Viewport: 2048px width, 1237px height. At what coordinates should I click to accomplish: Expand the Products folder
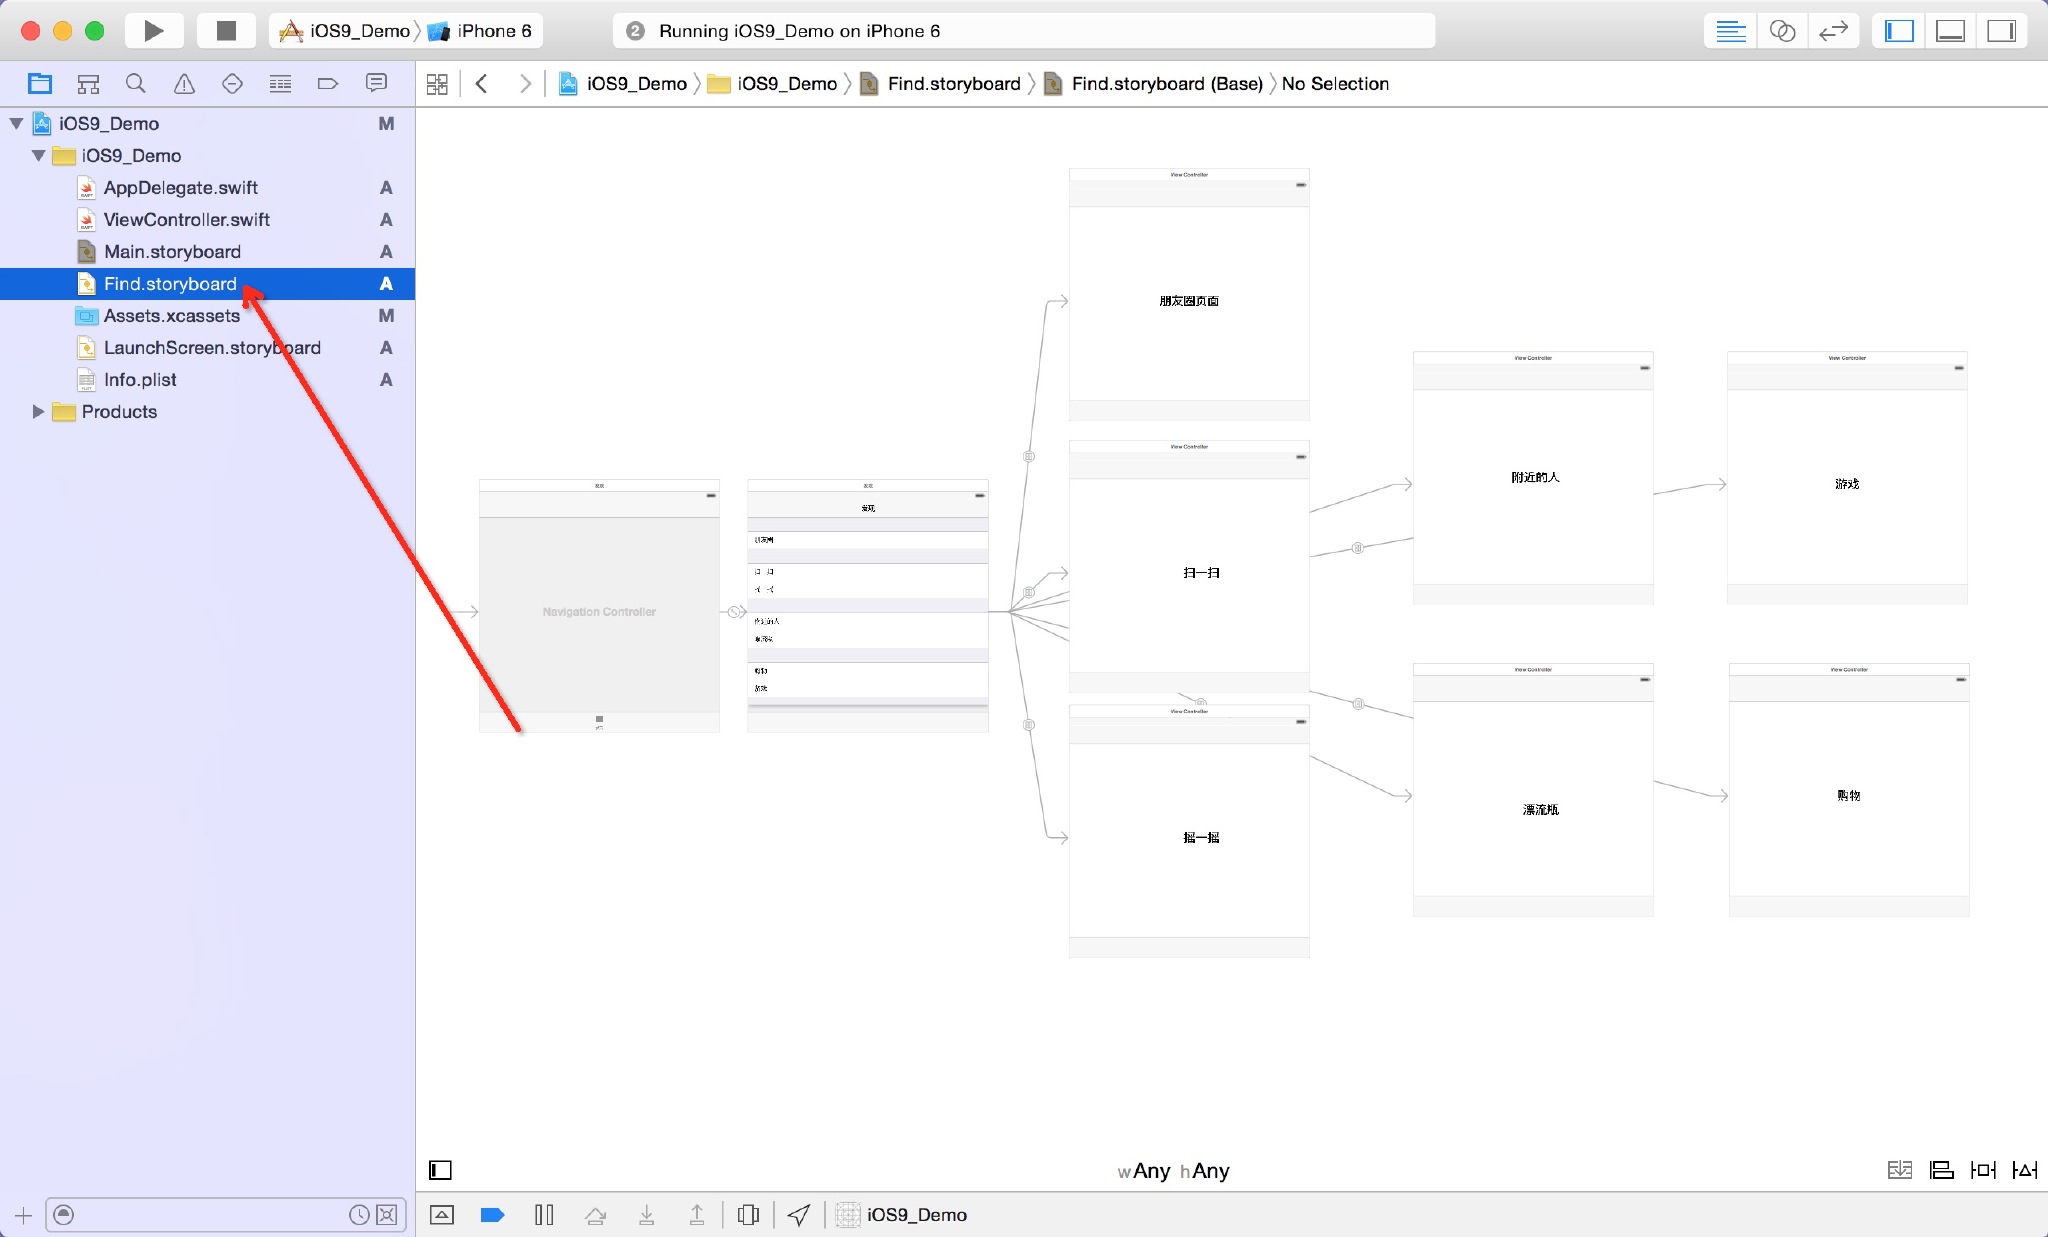pos(38,412)
